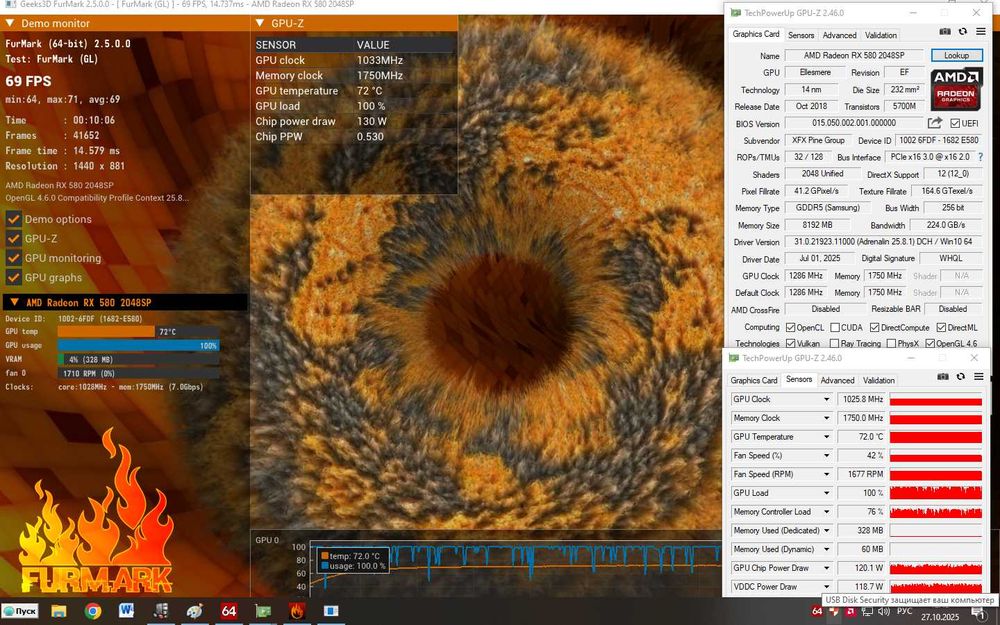Click USB Disk Security tray icon
This screenshot has width=1000, height=625.
(834, 611)
